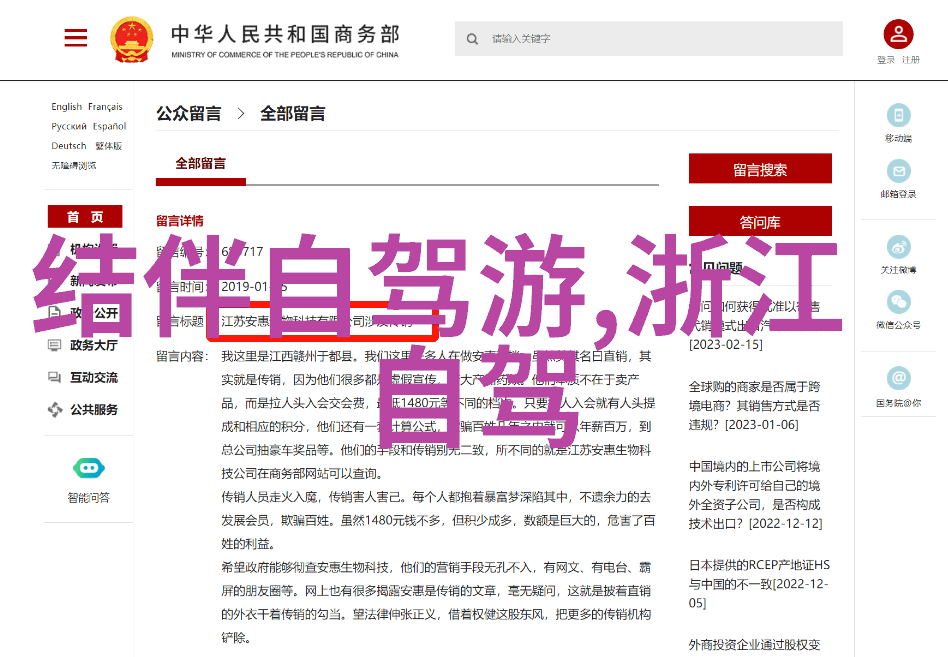Open the 首页 home menu item
The image size is (948, 657).
pos(84,217)
